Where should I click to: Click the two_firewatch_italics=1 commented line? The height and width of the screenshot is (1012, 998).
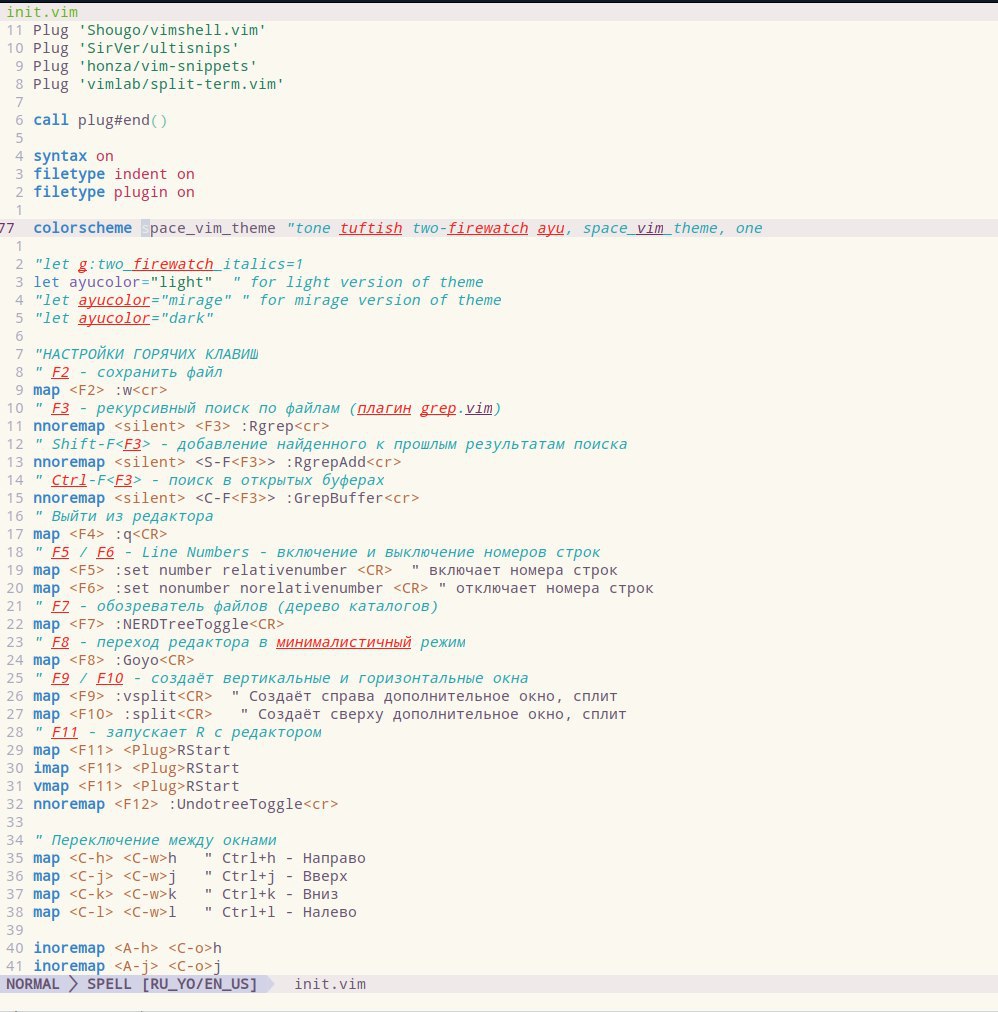(168, 264)
